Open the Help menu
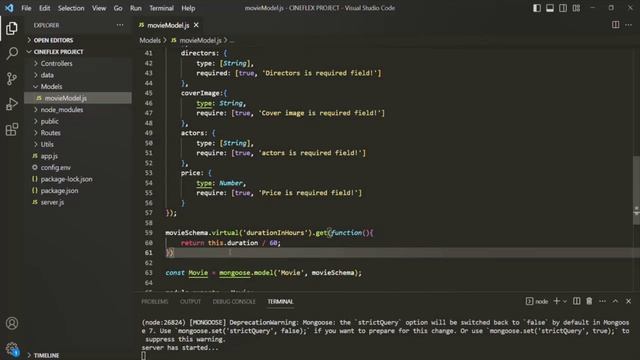This screenshot has width=640, height=360. point(188,8)
